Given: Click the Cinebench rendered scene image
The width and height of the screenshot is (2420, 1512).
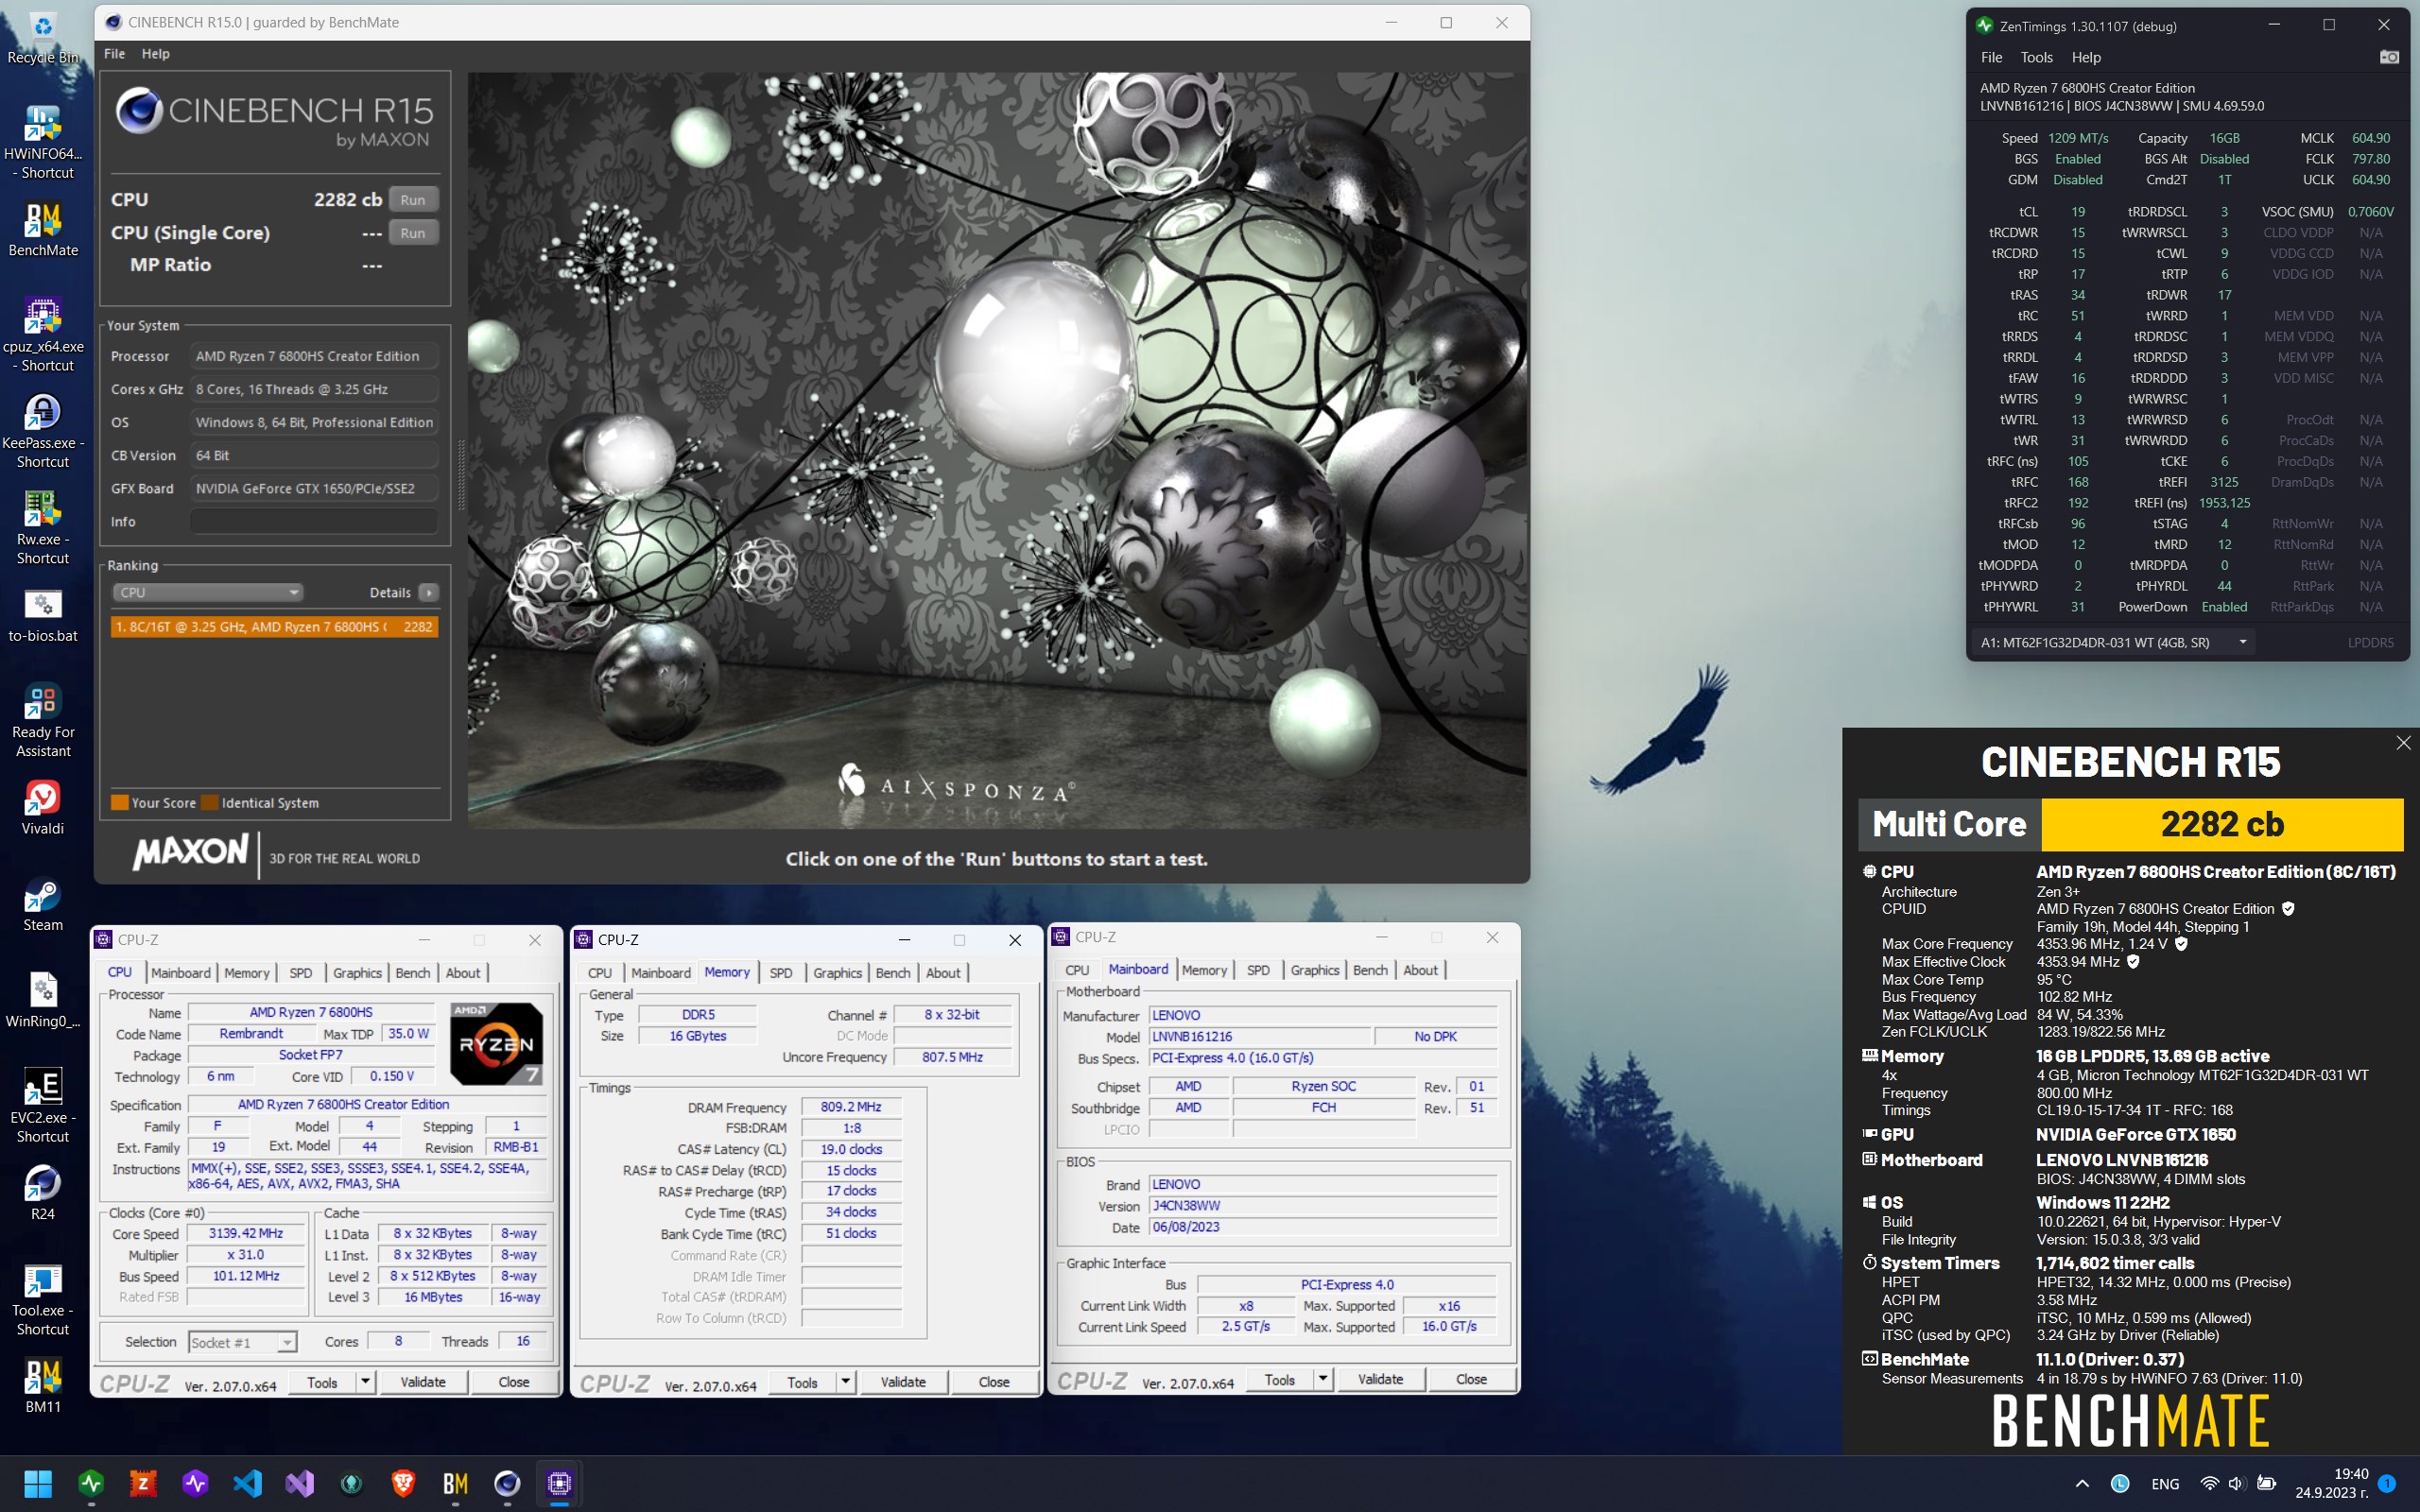Looking at the screenshot, I should (x=997, y=450).
